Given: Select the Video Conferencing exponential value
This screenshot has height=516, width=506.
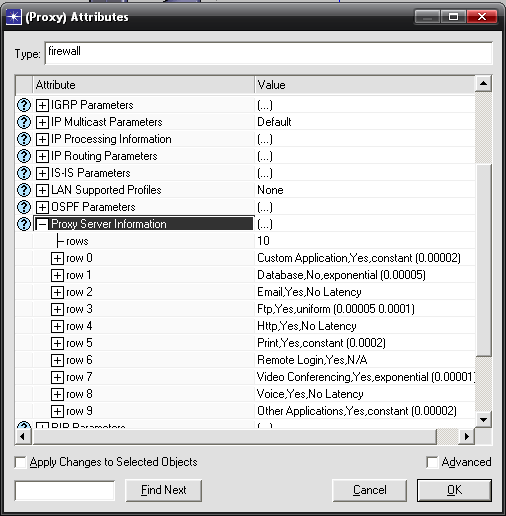Looking at the screenshot, I should [x=366, y=377].
